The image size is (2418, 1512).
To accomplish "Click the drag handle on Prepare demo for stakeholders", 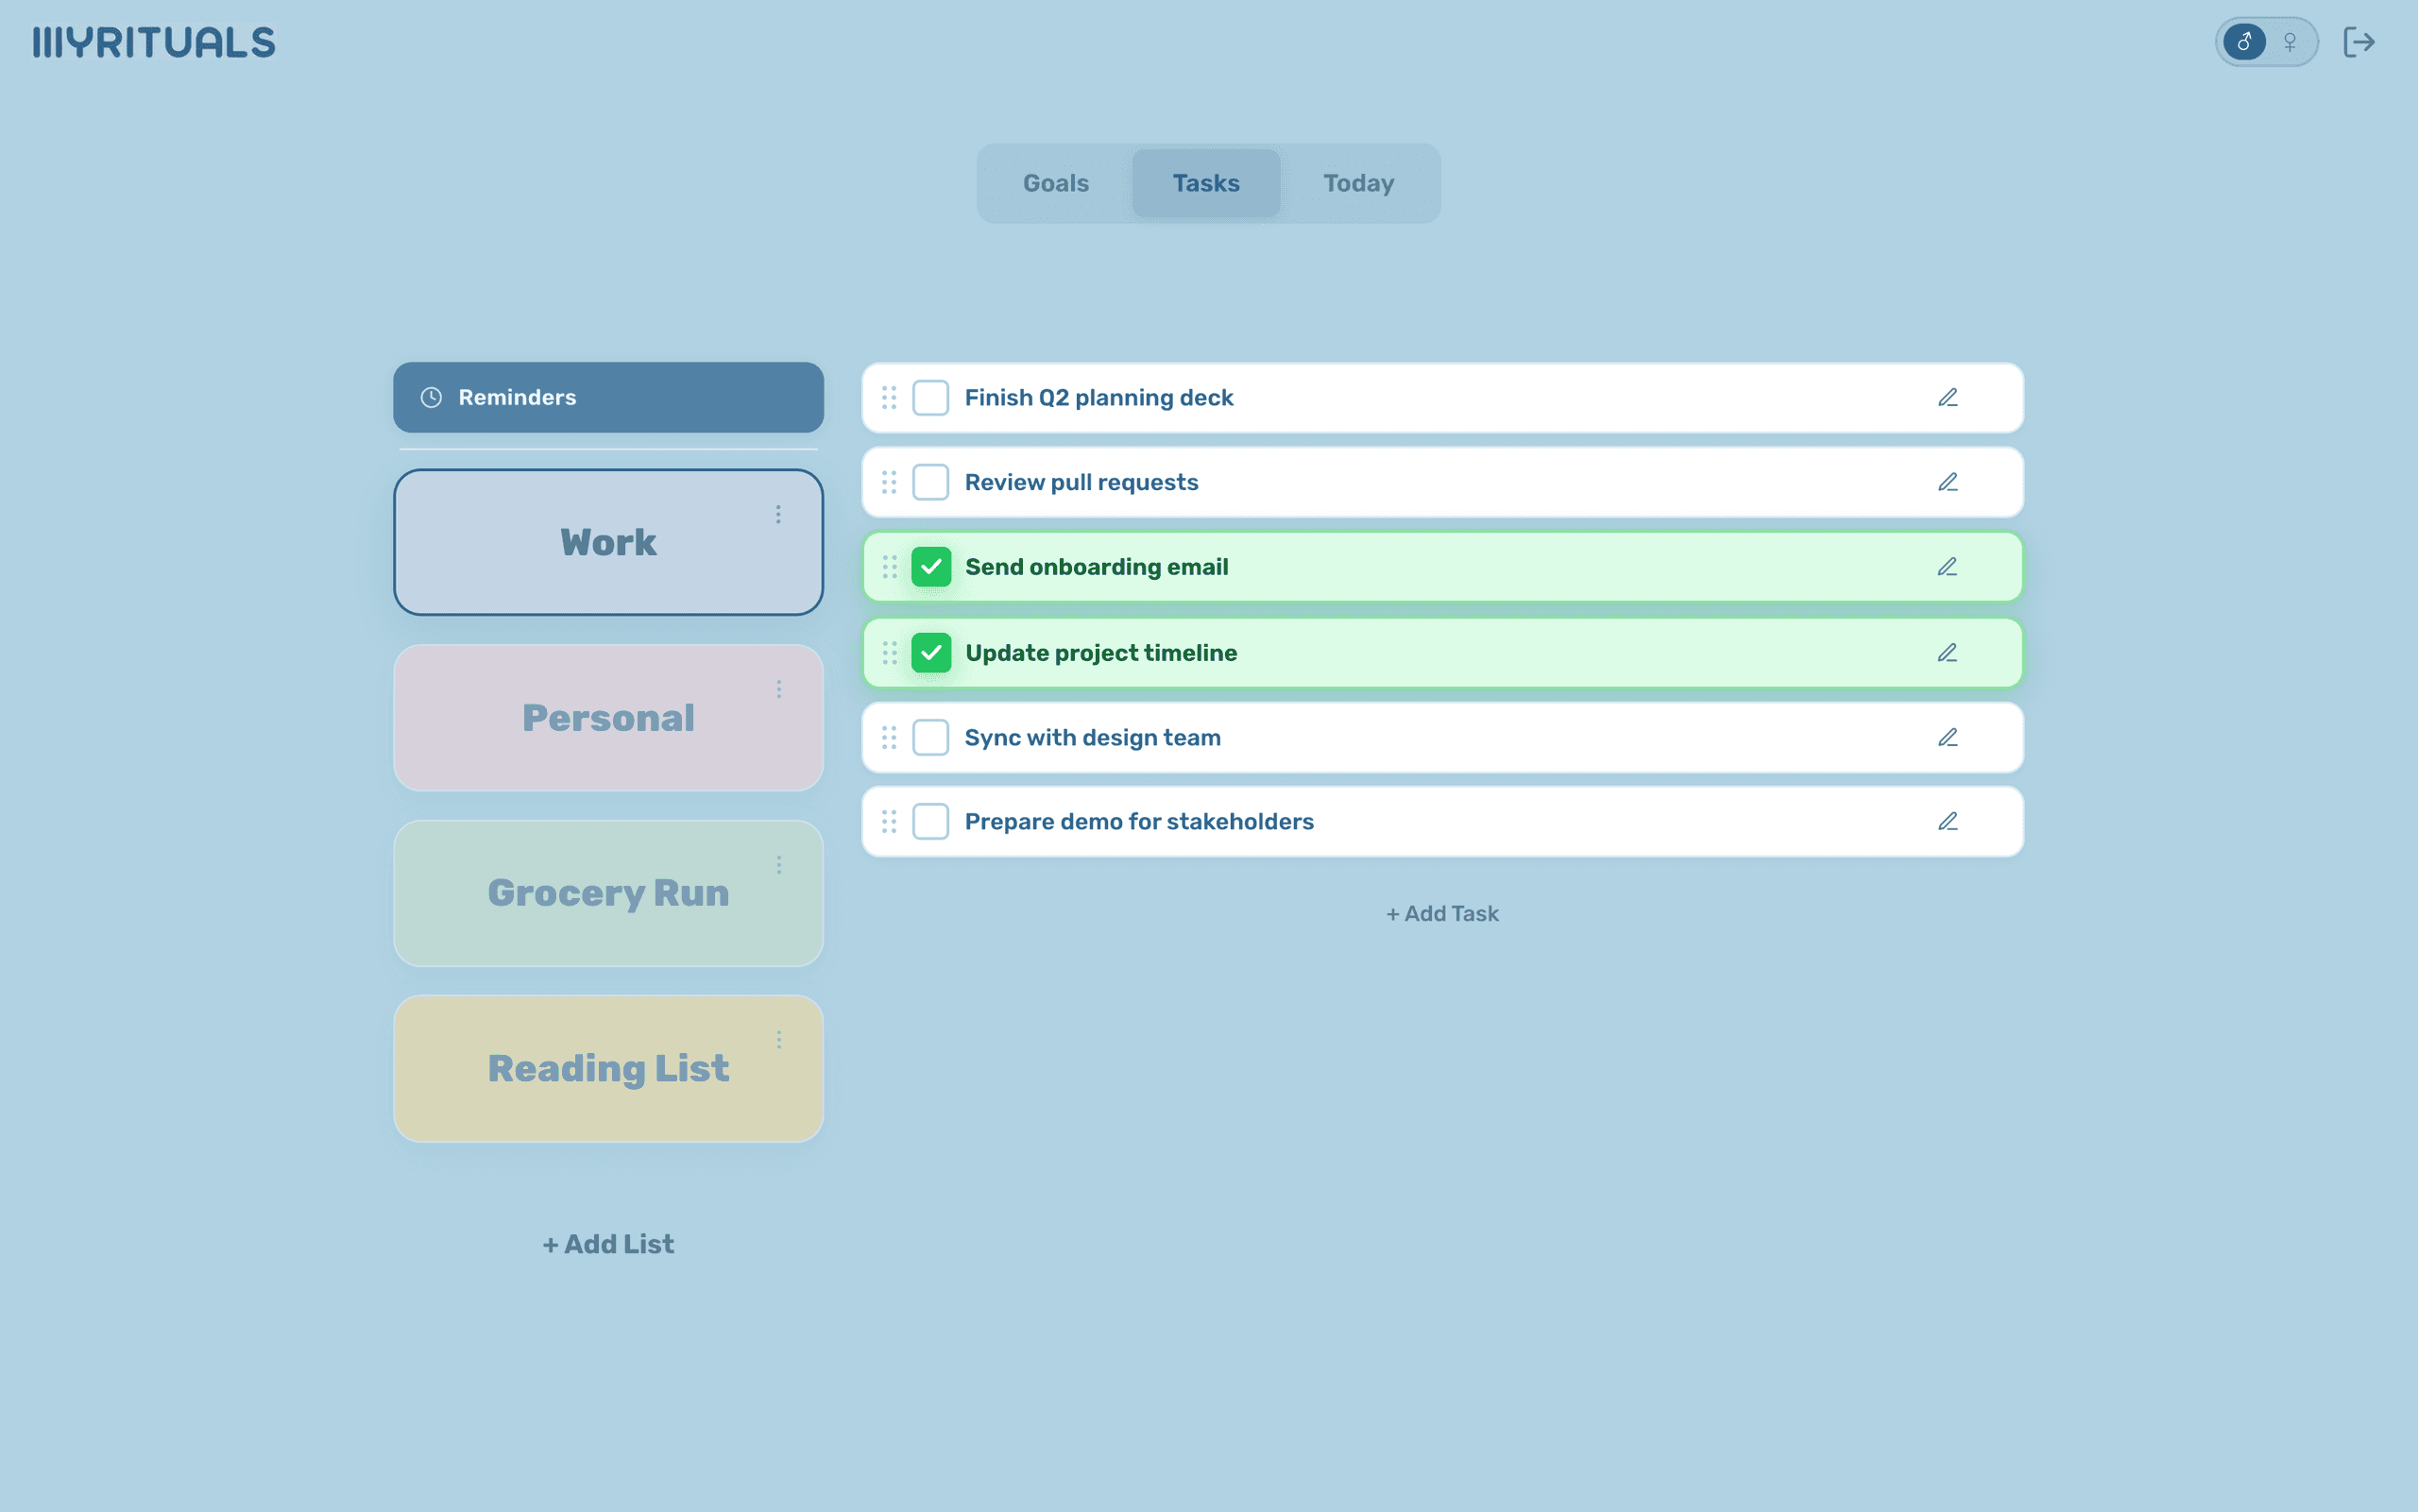I will pyautogui.click(x=890, y=821).
